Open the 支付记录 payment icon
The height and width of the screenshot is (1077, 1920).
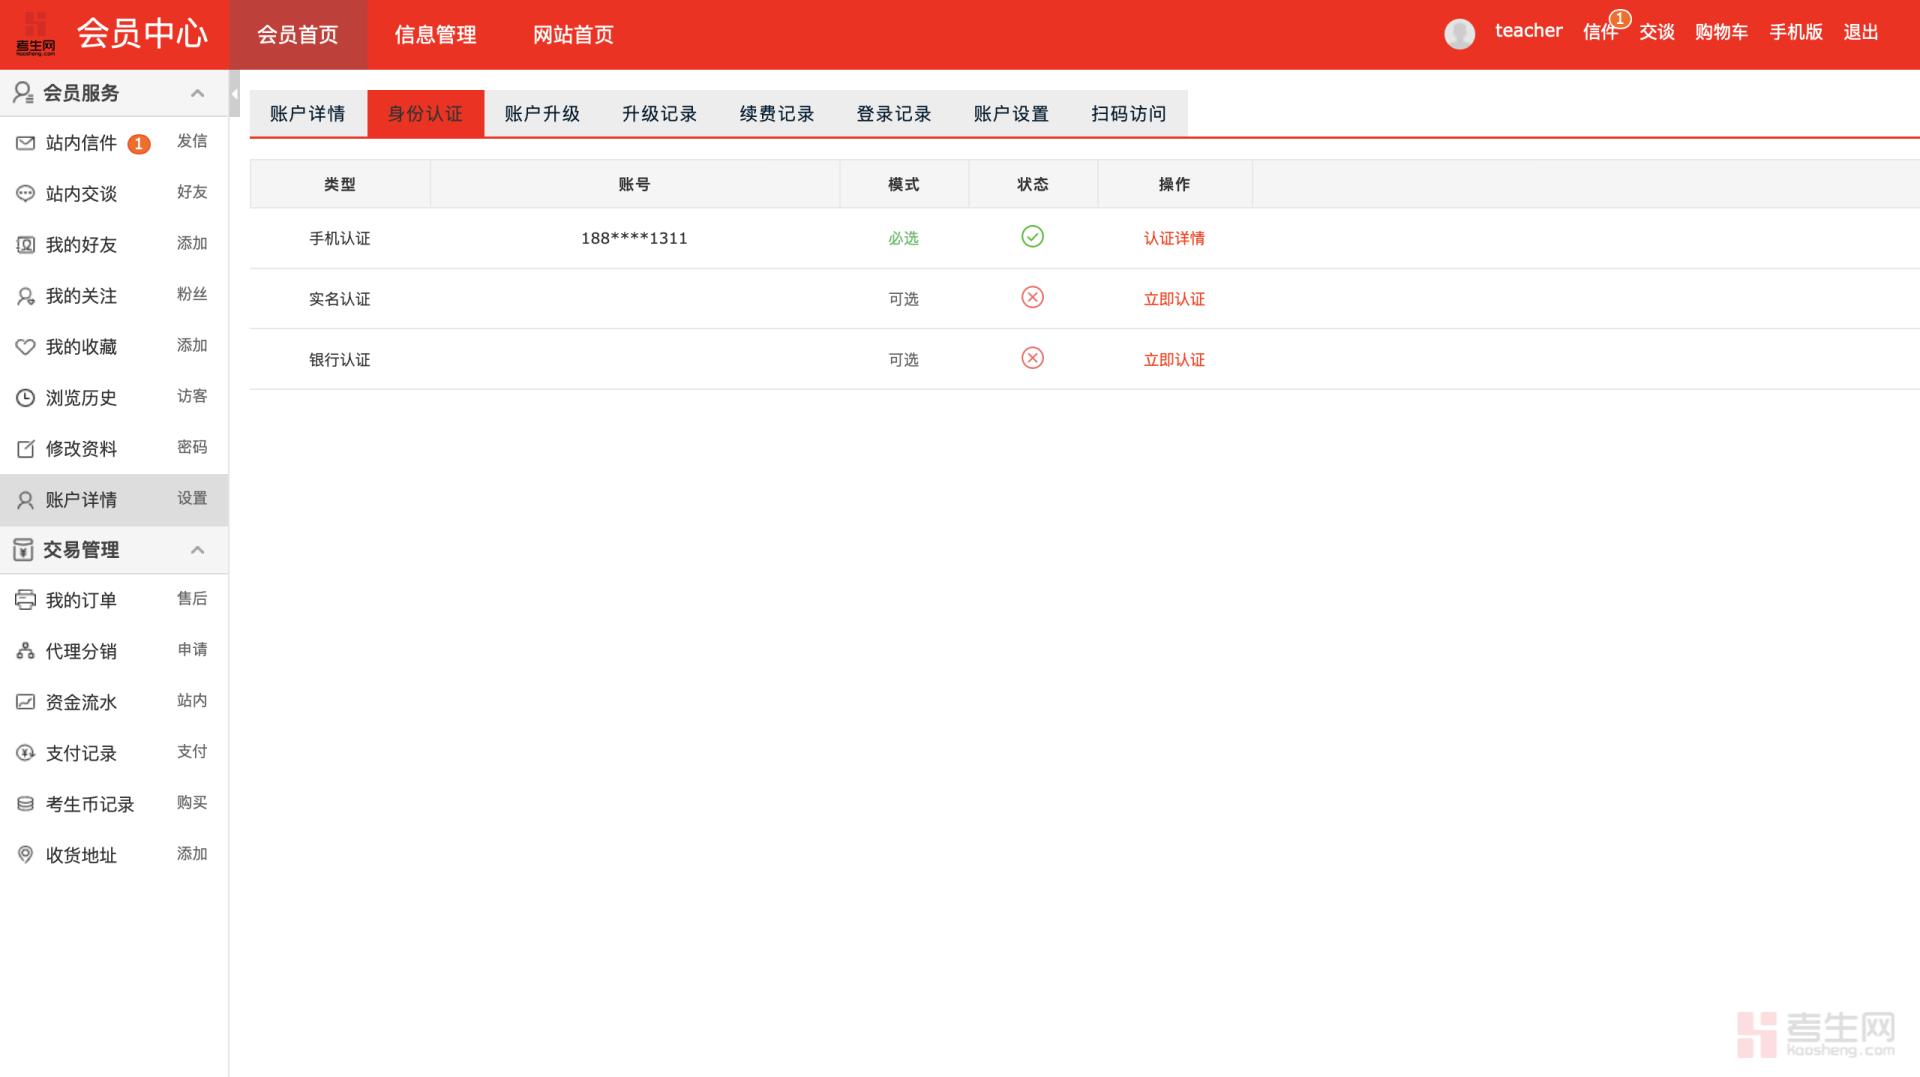coord(25,752)
